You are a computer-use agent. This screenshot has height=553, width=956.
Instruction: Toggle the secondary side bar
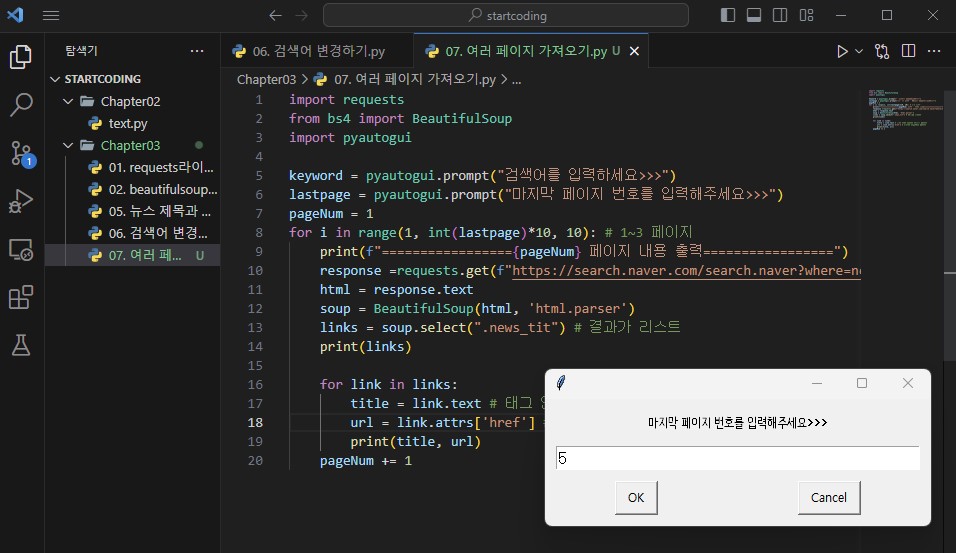(780, 15)
